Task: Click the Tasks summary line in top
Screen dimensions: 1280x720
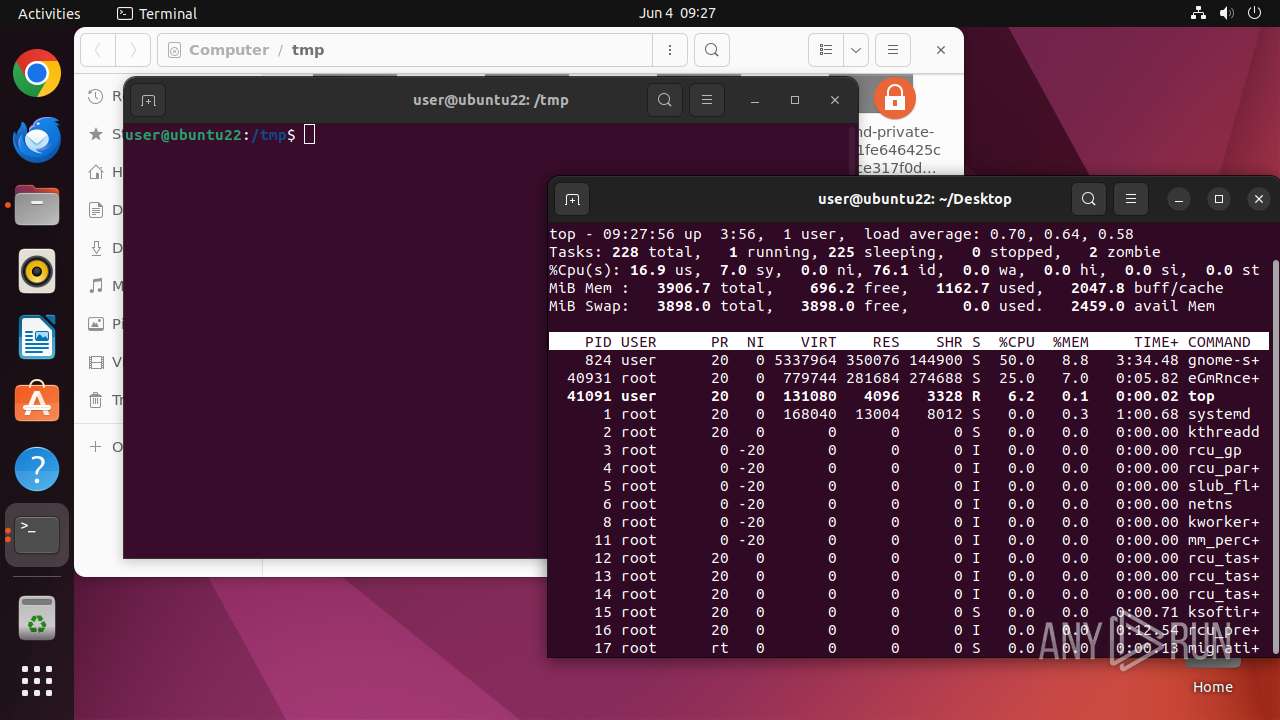Action: point(855,252)
